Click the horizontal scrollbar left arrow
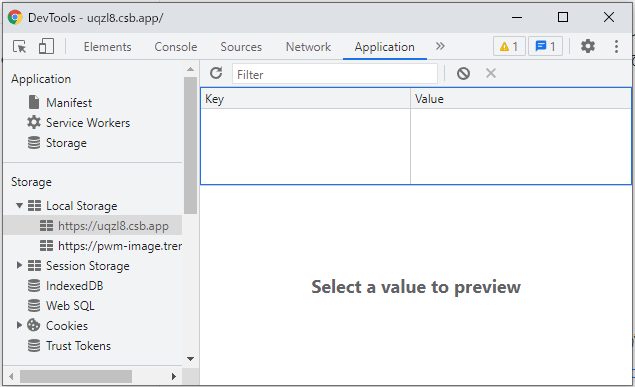Viewport: 635px width, 387px height. click(x=11, y=376)
